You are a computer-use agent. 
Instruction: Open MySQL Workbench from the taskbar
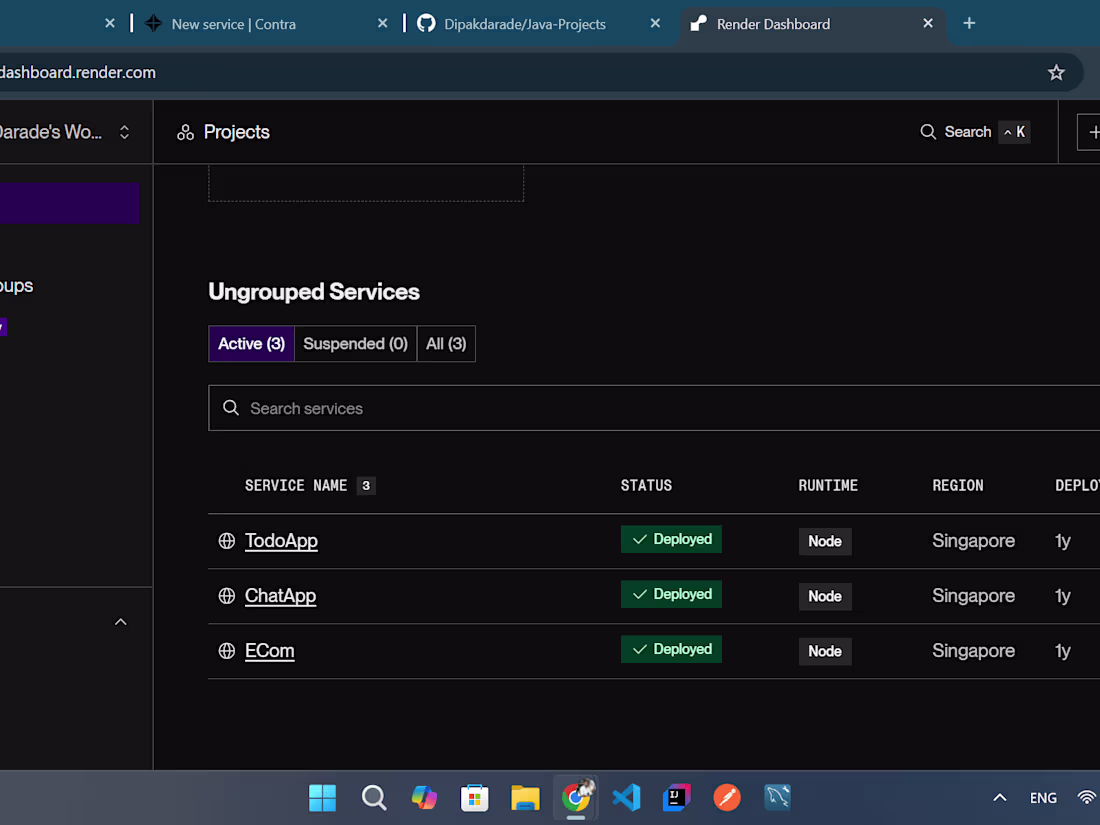click(777, 798)
